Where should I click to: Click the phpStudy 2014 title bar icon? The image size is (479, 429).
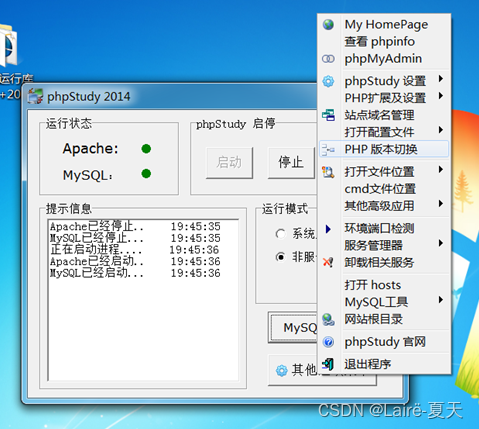tap(35, 96)
